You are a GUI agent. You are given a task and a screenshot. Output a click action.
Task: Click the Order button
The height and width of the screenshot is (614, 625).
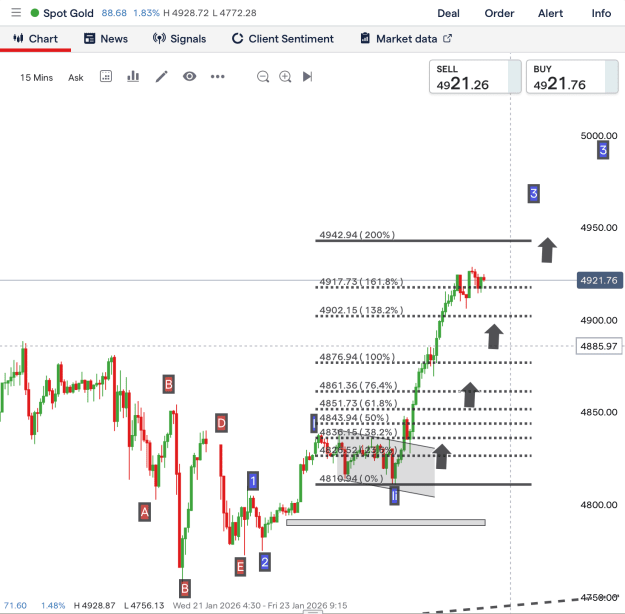pyautogui.click(x=499, y=13)
